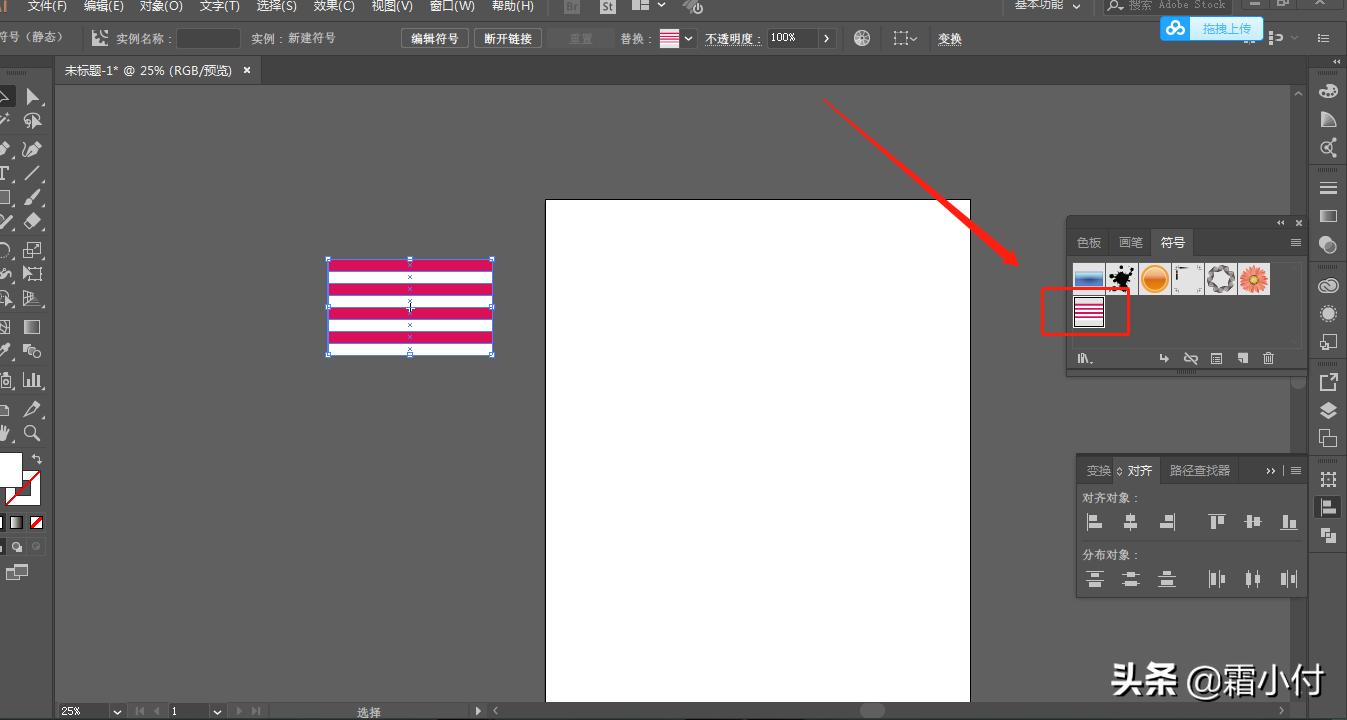
Task: Click vertical distribute center icon
Action: [1130, 578]
